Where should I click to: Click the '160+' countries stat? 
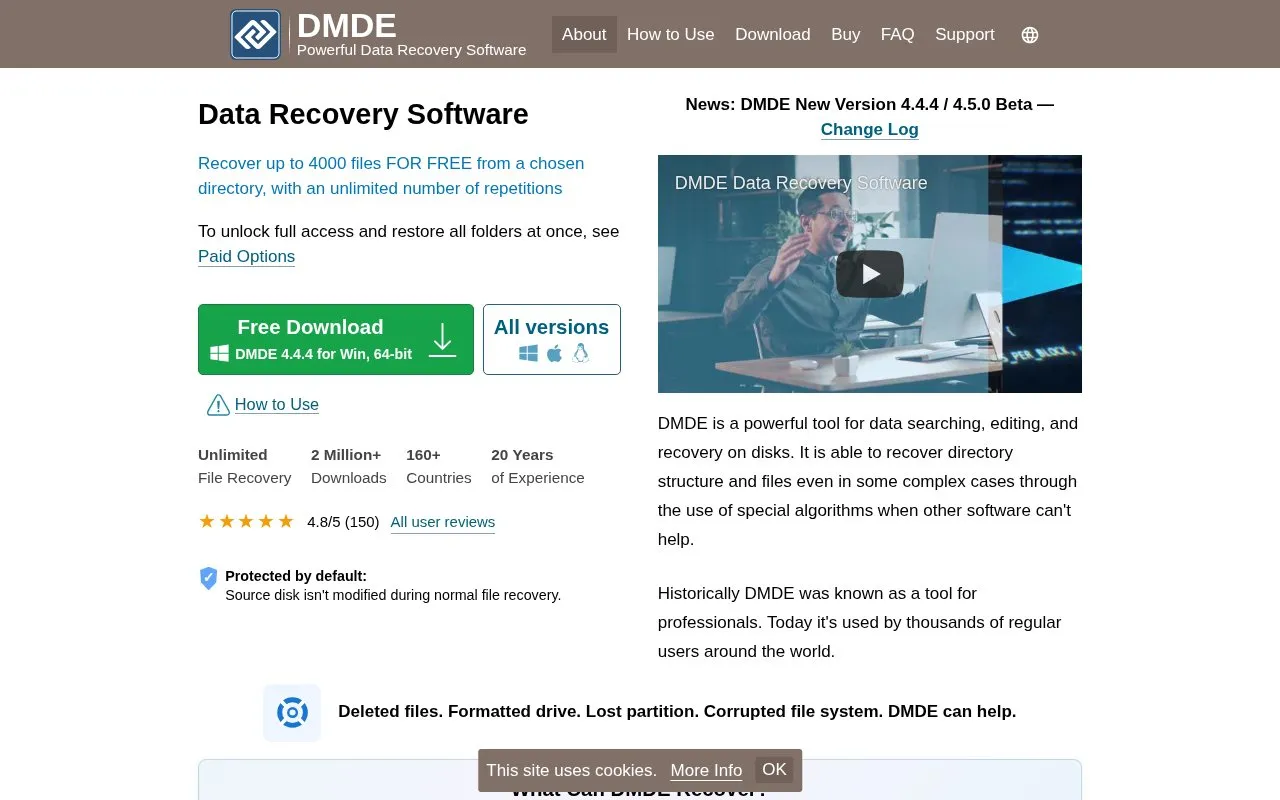(424, 455)
